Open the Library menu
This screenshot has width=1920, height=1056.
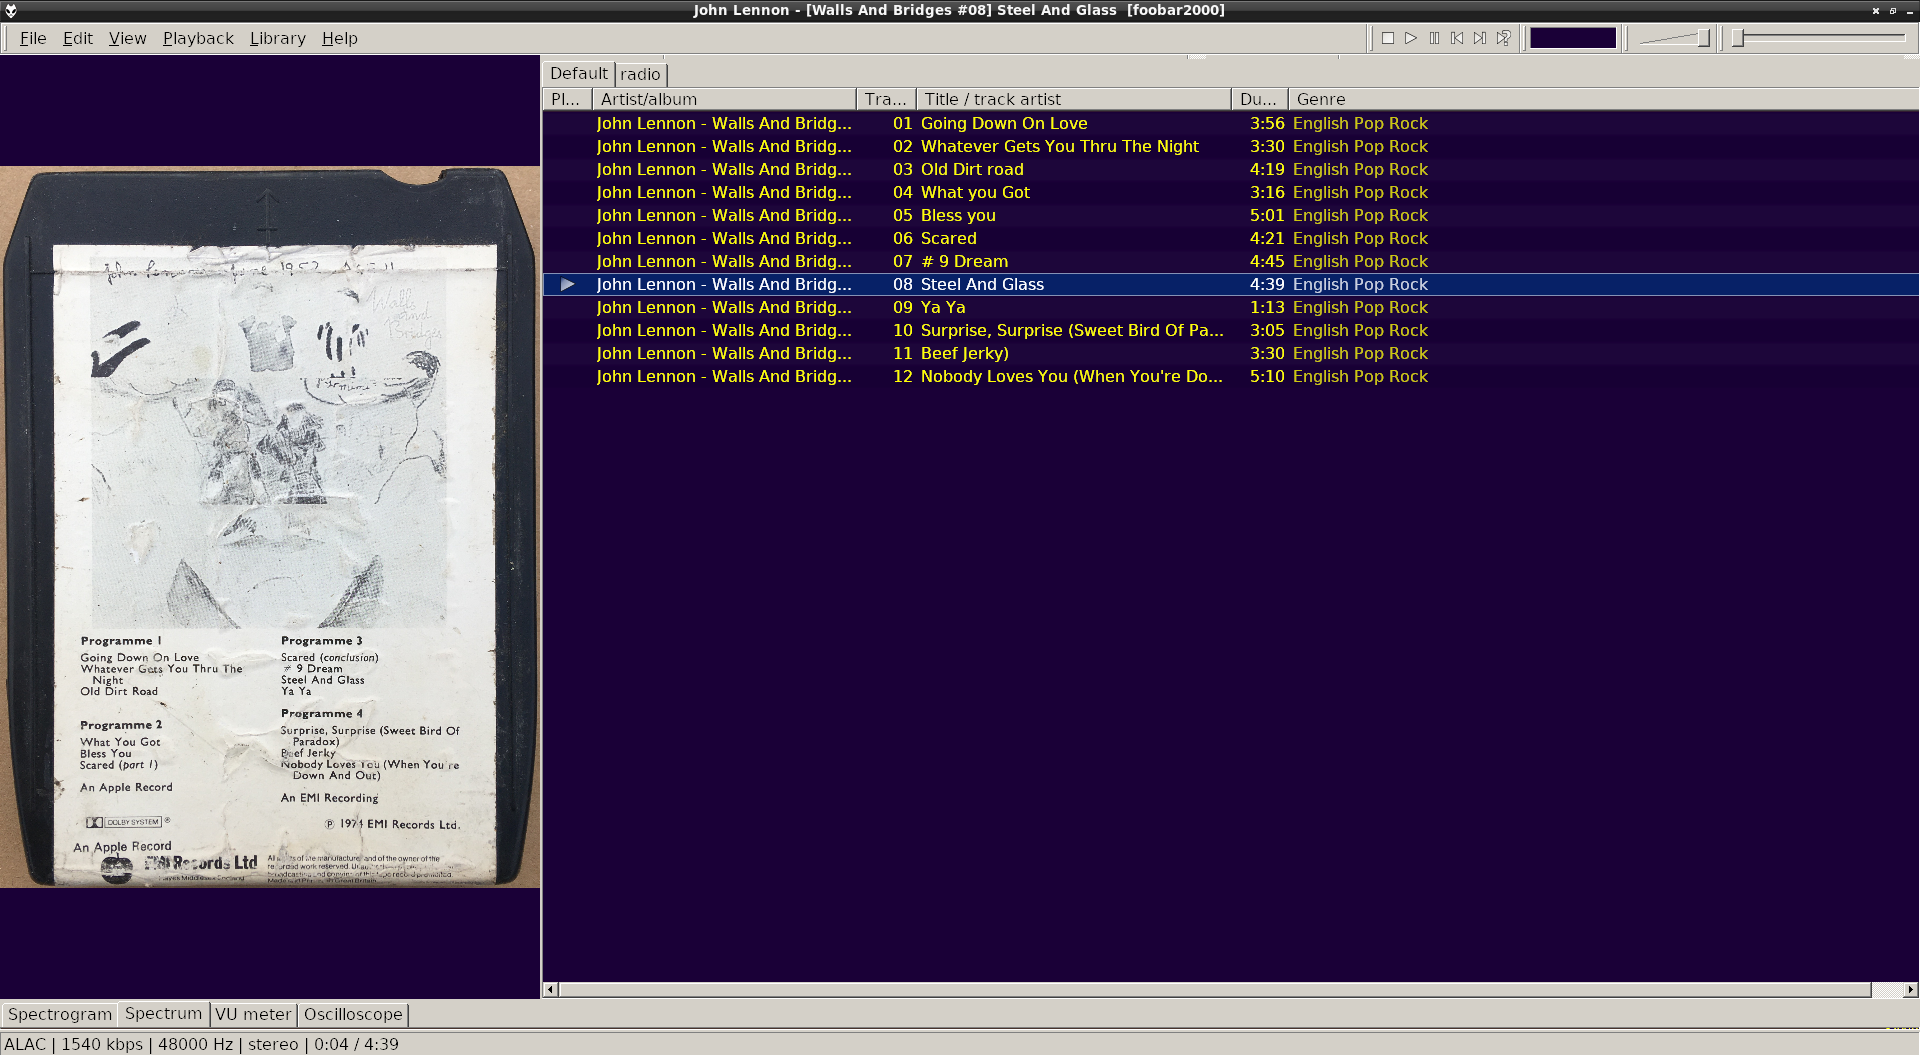(277, 38)
